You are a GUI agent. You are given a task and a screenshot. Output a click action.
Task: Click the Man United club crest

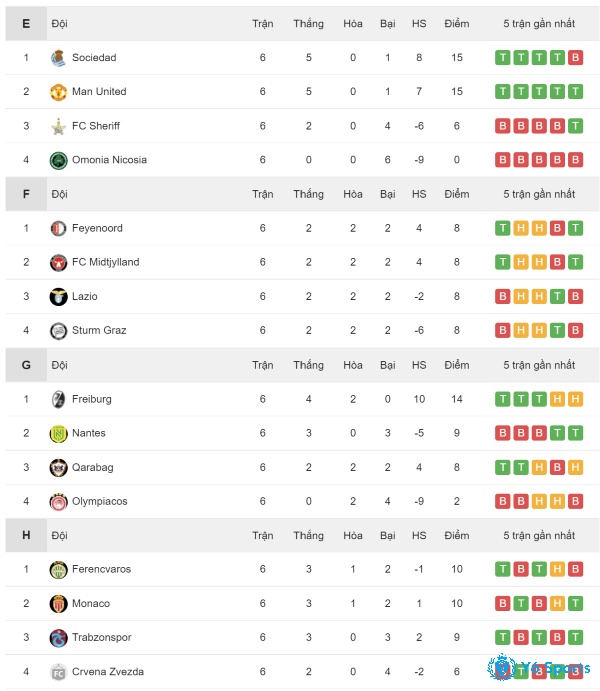pyautogui.click(x=58, y=92)
